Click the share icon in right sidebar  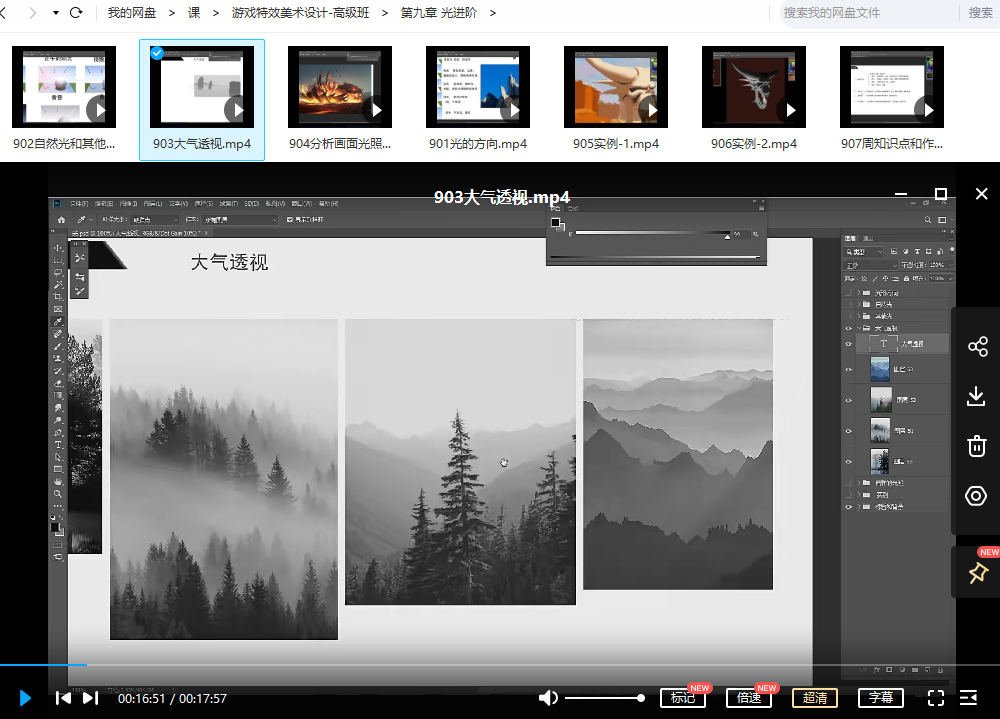coord(977,346)
